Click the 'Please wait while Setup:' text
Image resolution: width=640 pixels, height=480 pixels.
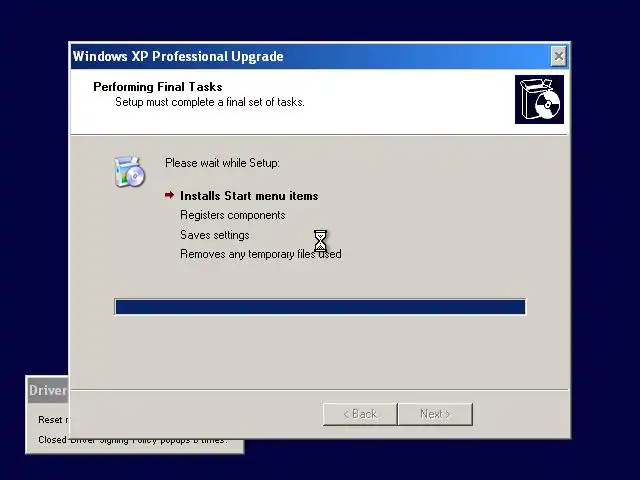[x=222, y=163]
